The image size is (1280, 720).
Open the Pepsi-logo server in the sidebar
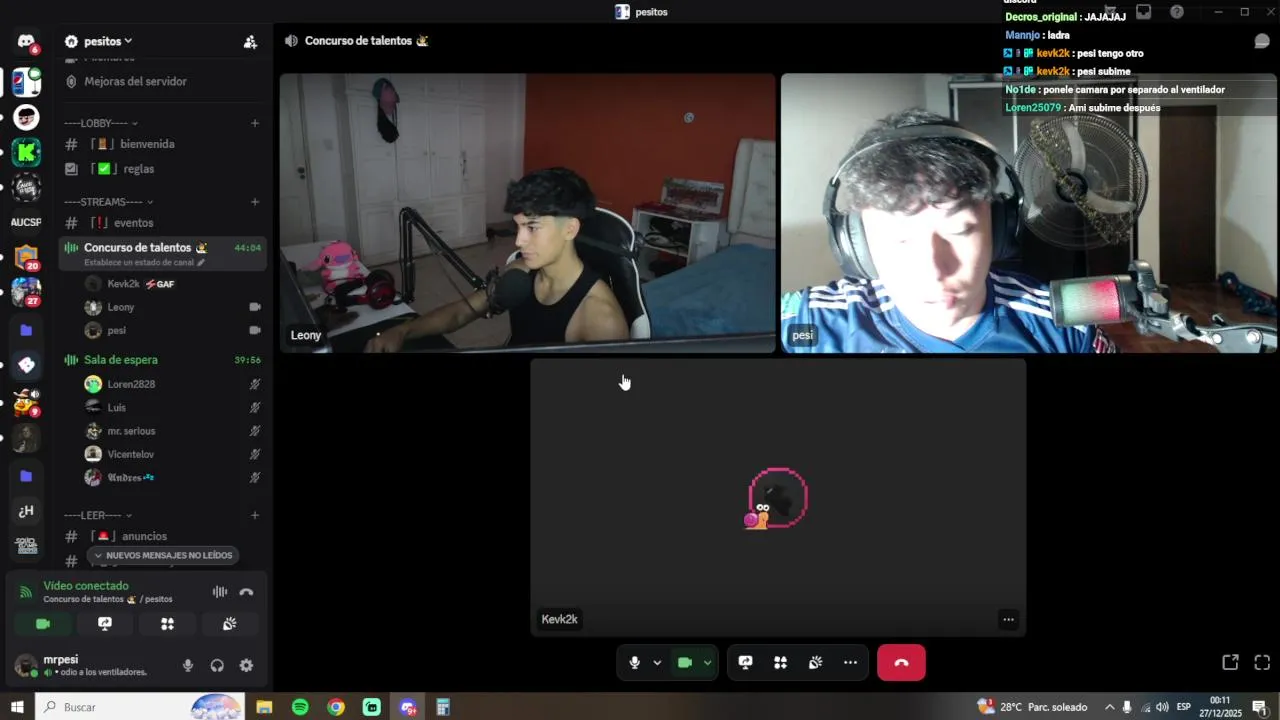point(26,80)
